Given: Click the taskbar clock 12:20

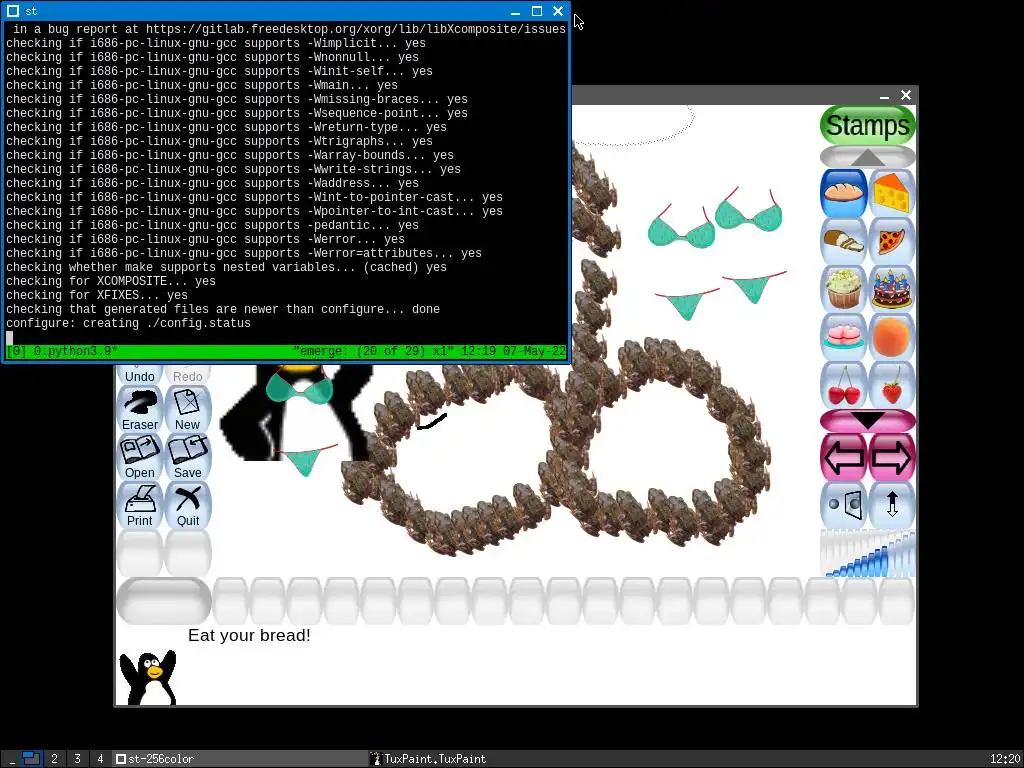Looking at the screenshot, I should pos(1005,758).
